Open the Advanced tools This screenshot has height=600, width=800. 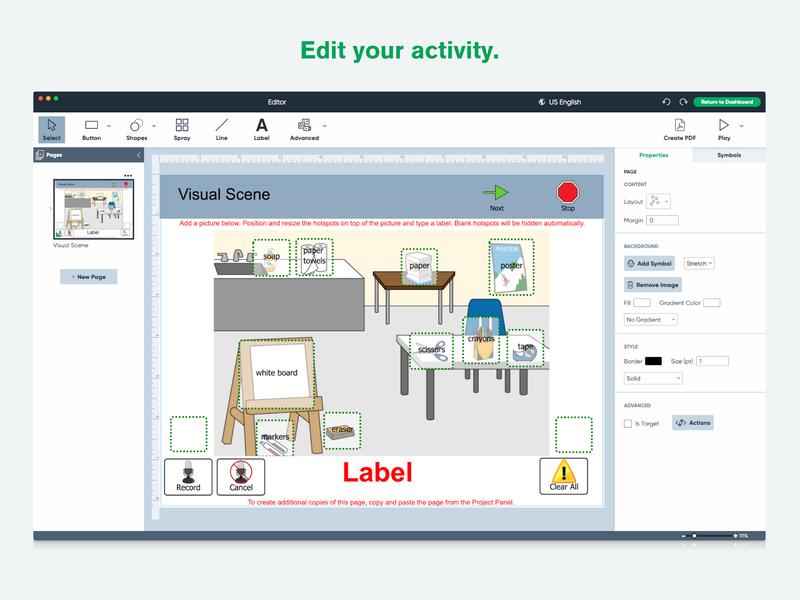tap(305, 130)
